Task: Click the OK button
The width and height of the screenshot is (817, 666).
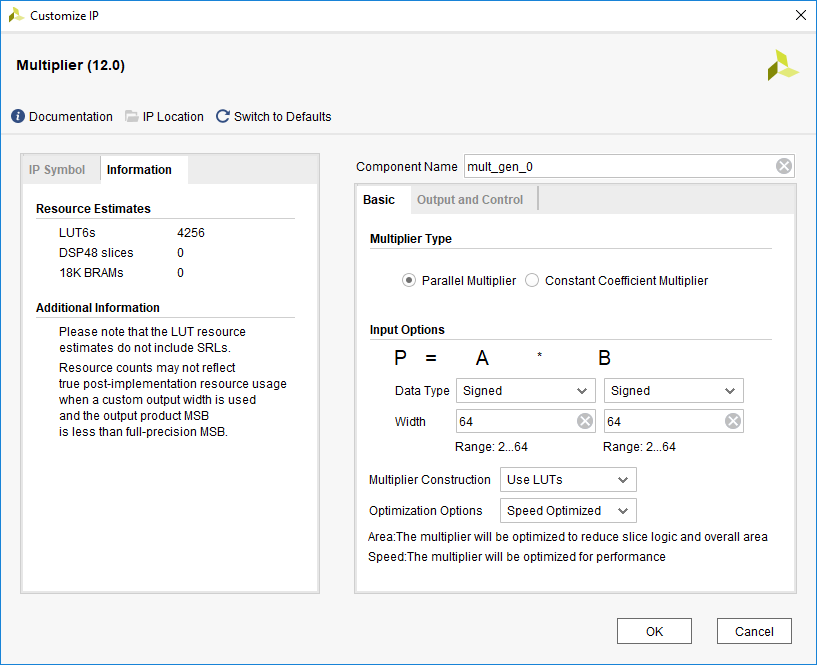Action: pos(654,631)
